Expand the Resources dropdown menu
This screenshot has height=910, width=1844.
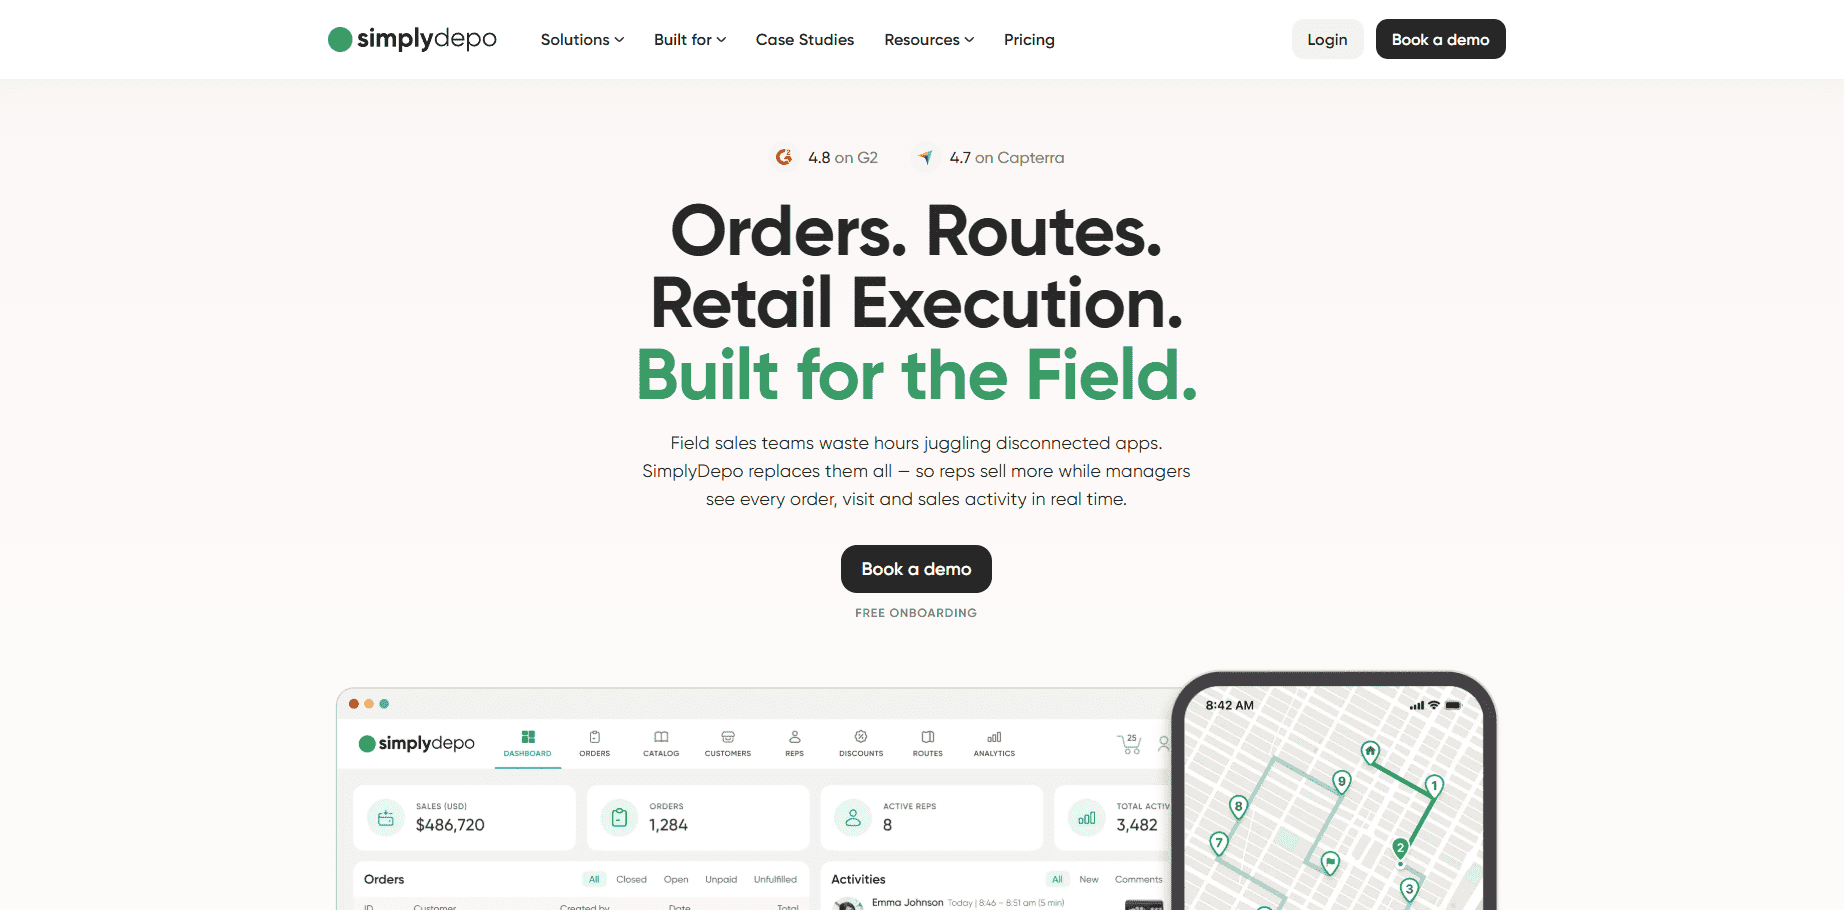(x=929, y=40)
